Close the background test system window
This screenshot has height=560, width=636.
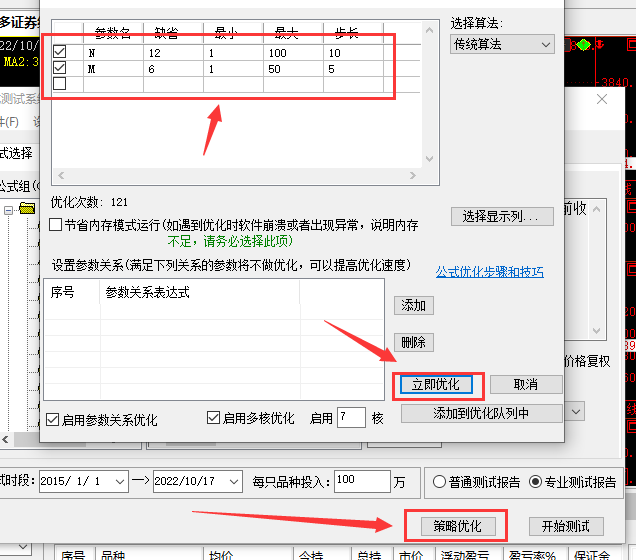(602, 99)
